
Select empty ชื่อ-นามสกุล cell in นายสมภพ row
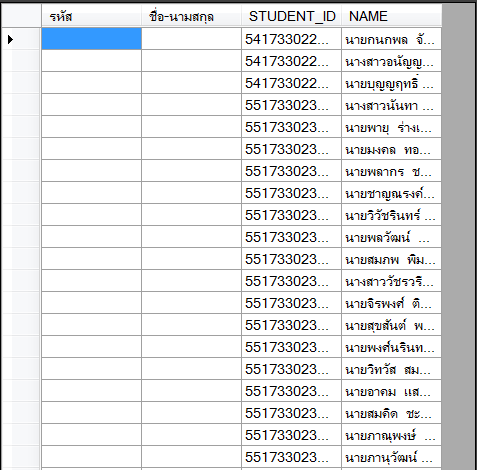pos(191,259)
